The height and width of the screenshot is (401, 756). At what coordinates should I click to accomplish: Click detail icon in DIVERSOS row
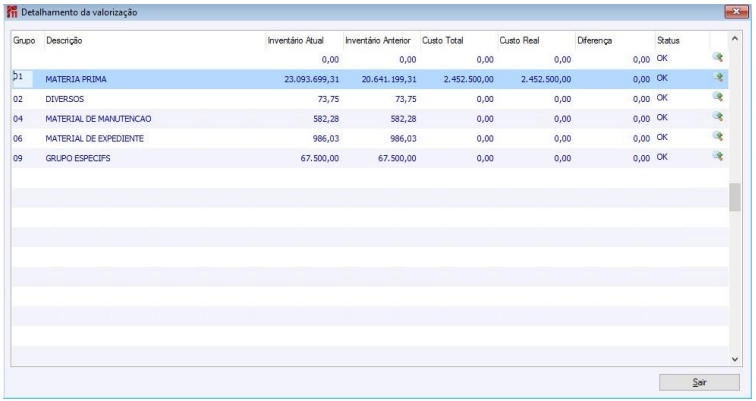(x=717, y=98)
